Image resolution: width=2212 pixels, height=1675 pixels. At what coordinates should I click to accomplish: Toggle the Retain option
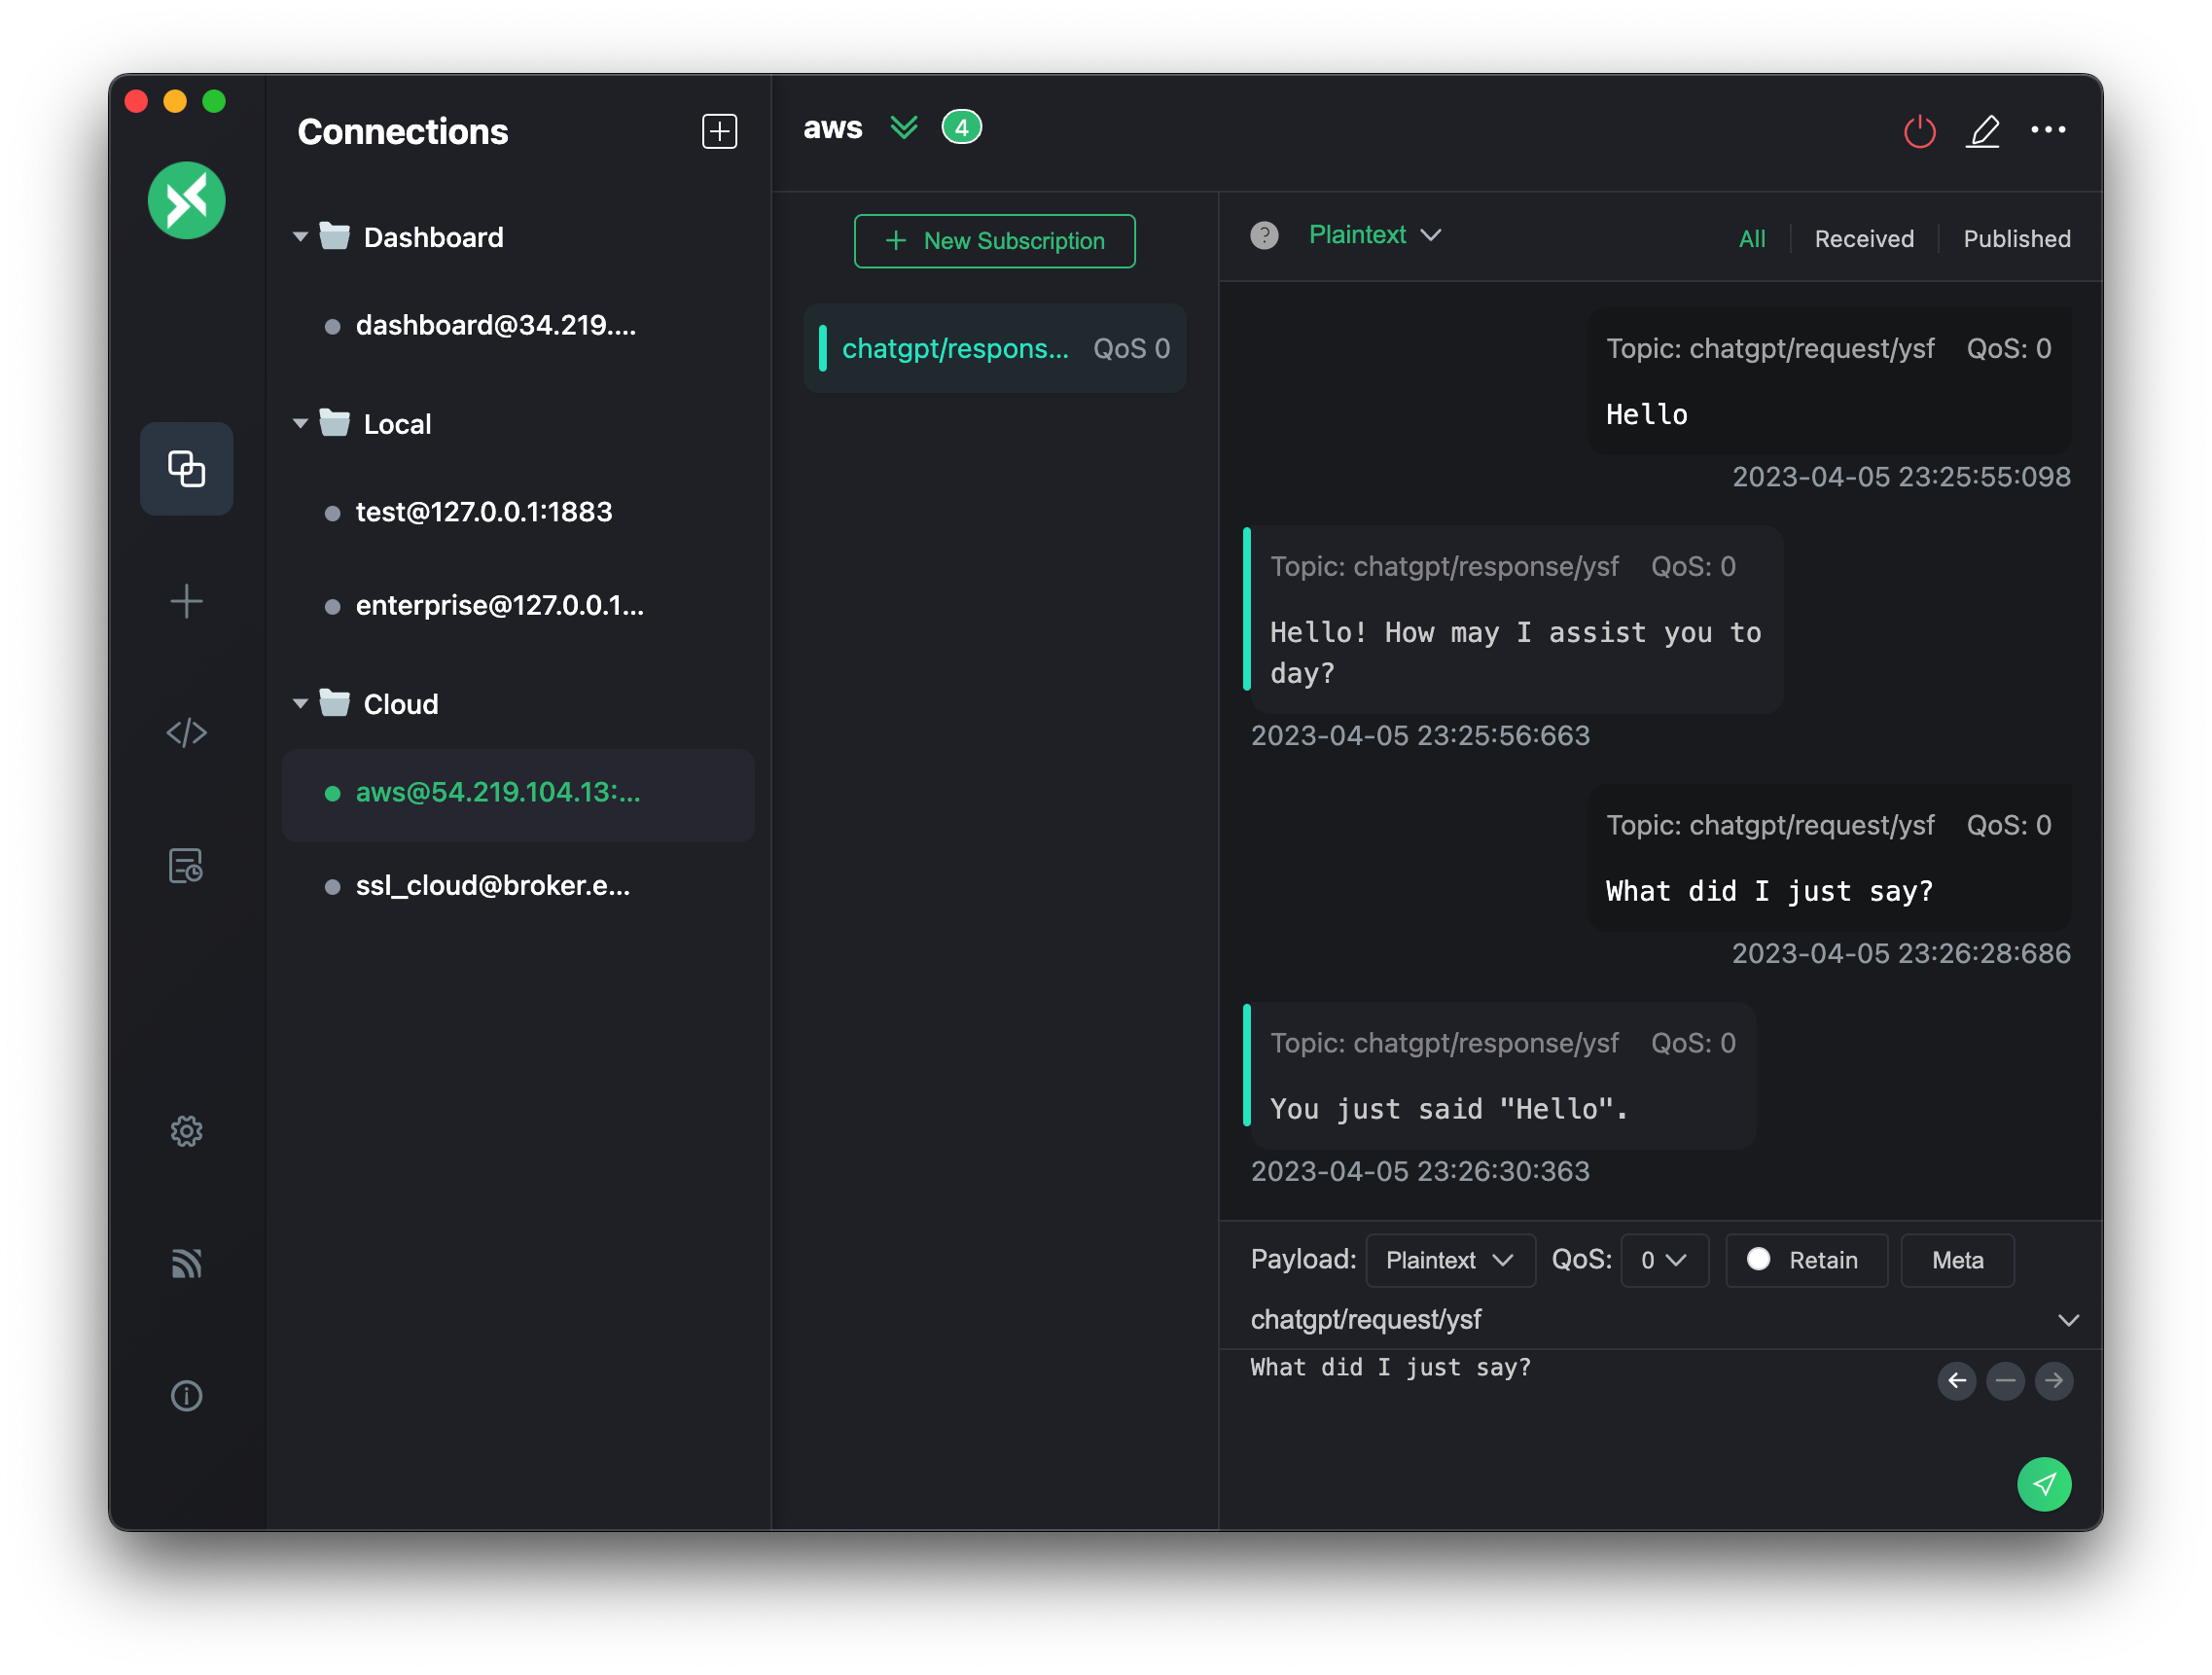click(1805, 1260)
